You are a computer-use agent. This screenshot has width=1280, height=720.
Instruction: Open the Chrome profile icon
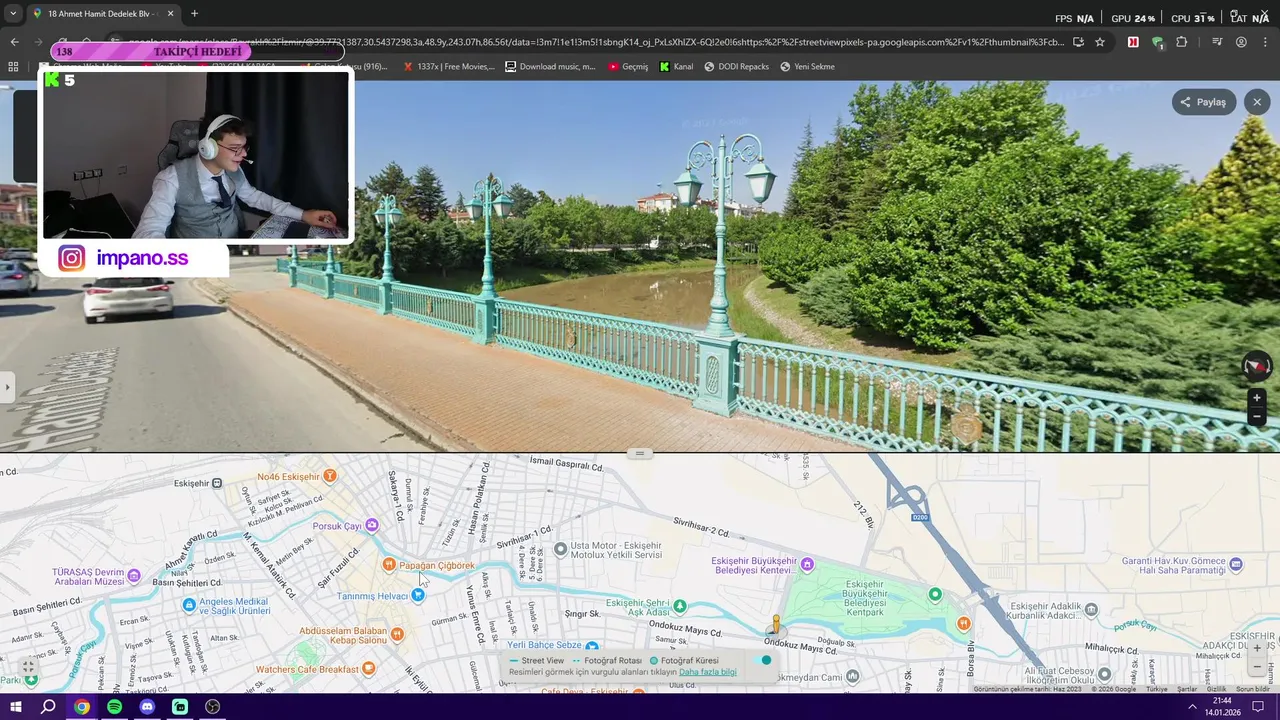[1241, 42]
